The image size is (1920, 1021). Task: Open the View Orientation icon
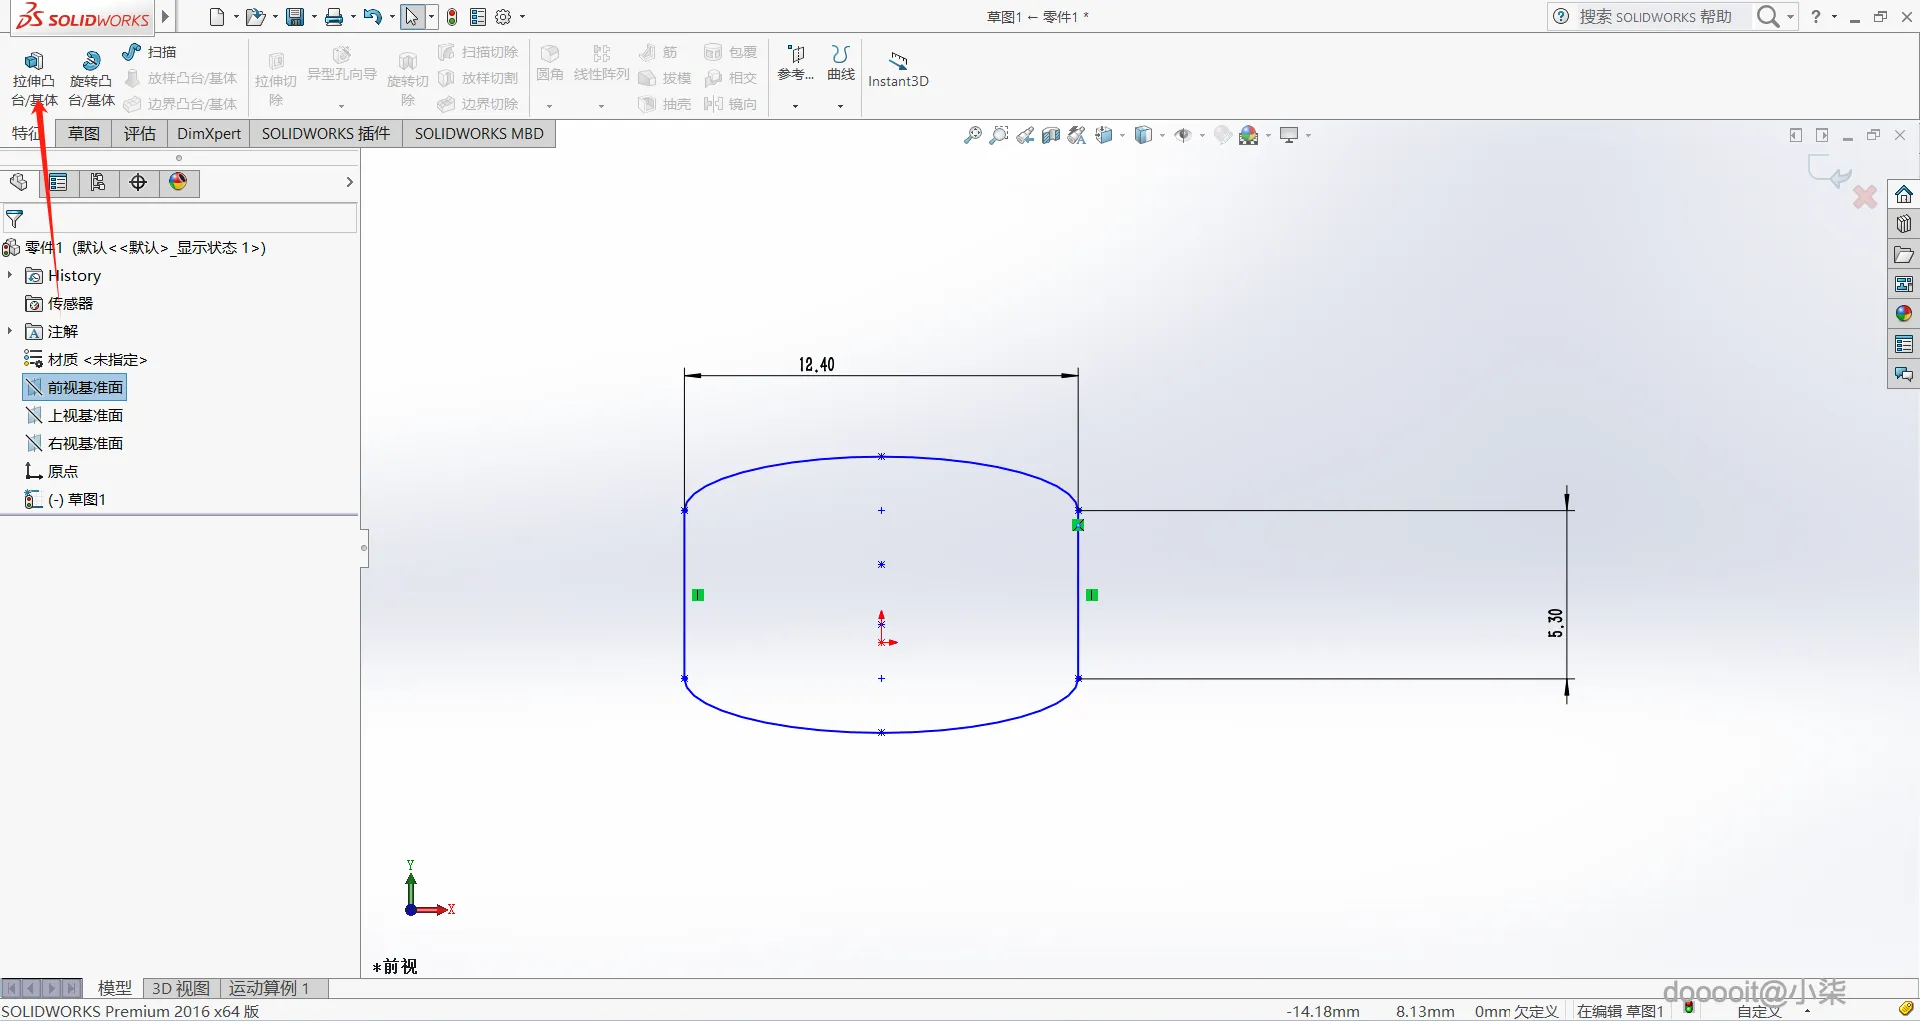click(x=1104, y=135)
